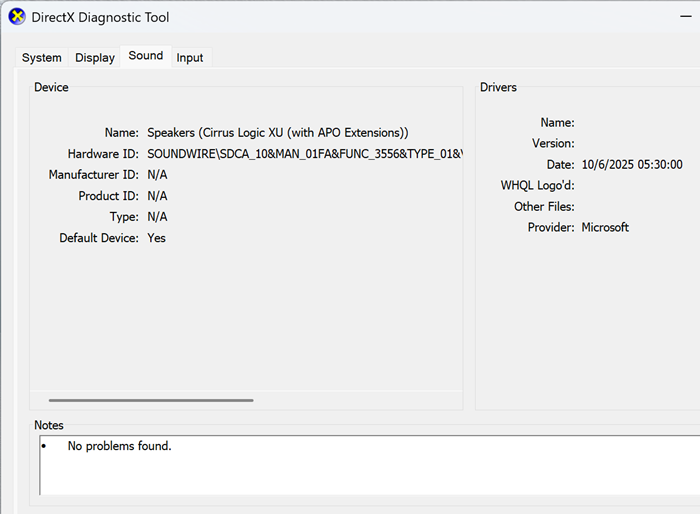This screenshot has width=700, height=514.
Task: Switch to the System tab
Action: 42,58
